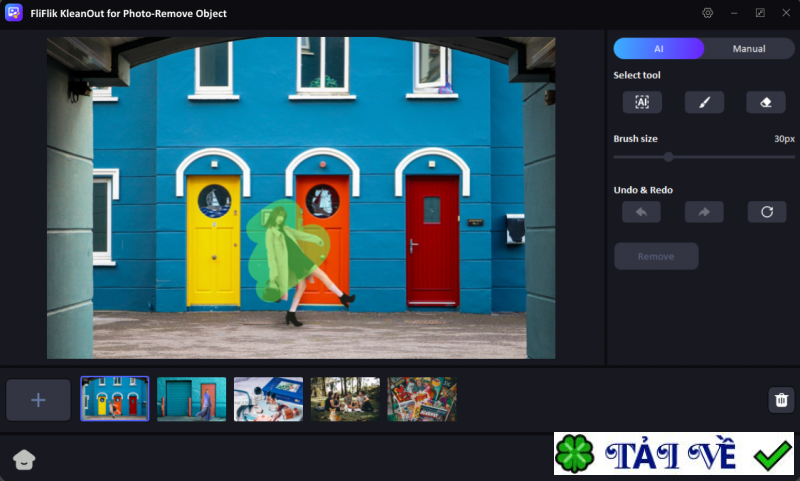The width and height of the screenshot is (800, 481).
Task: Switch to Manual mode
Action: click(x=749, y=49)
